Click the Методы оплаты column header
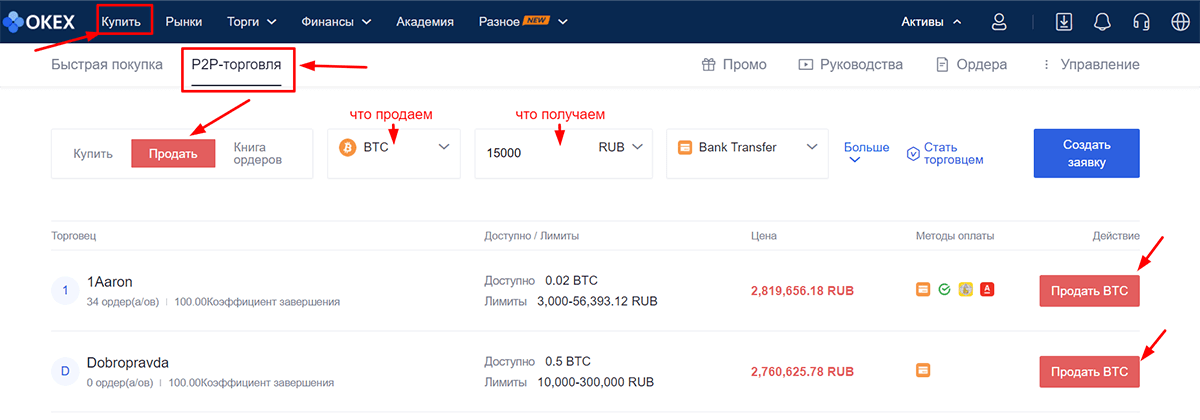Screen dimensions: 1200x420 (955, 236)
